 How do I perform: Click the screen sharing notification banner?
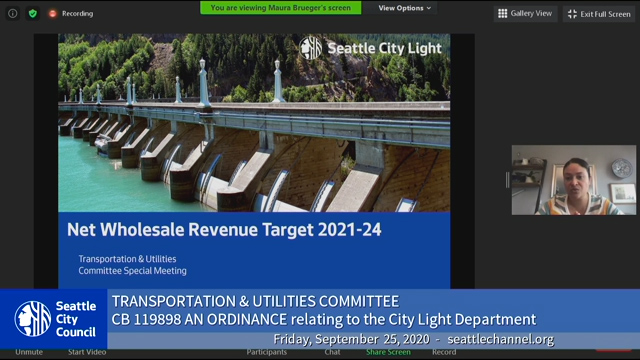tap(281, 8)
